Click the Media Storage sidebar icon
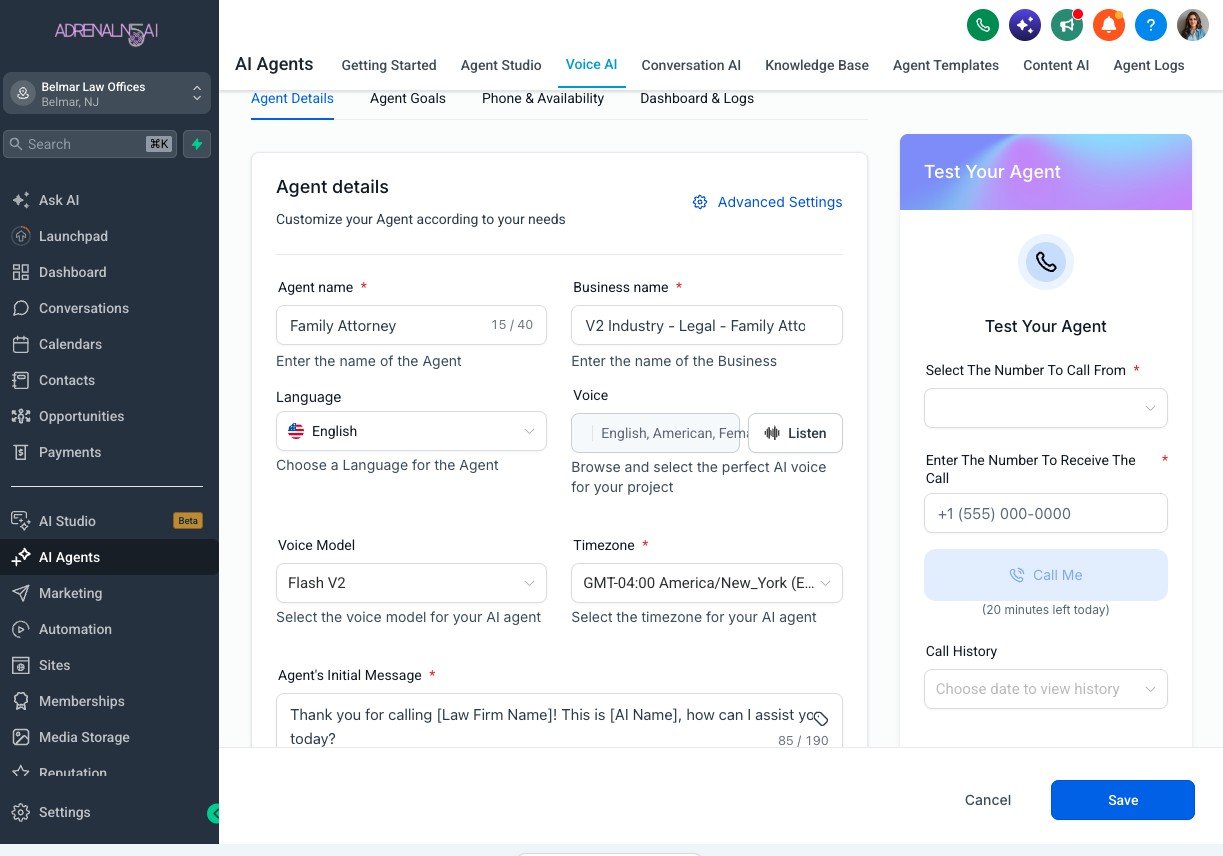This screenshot has height=856, width=1223. 20,737
